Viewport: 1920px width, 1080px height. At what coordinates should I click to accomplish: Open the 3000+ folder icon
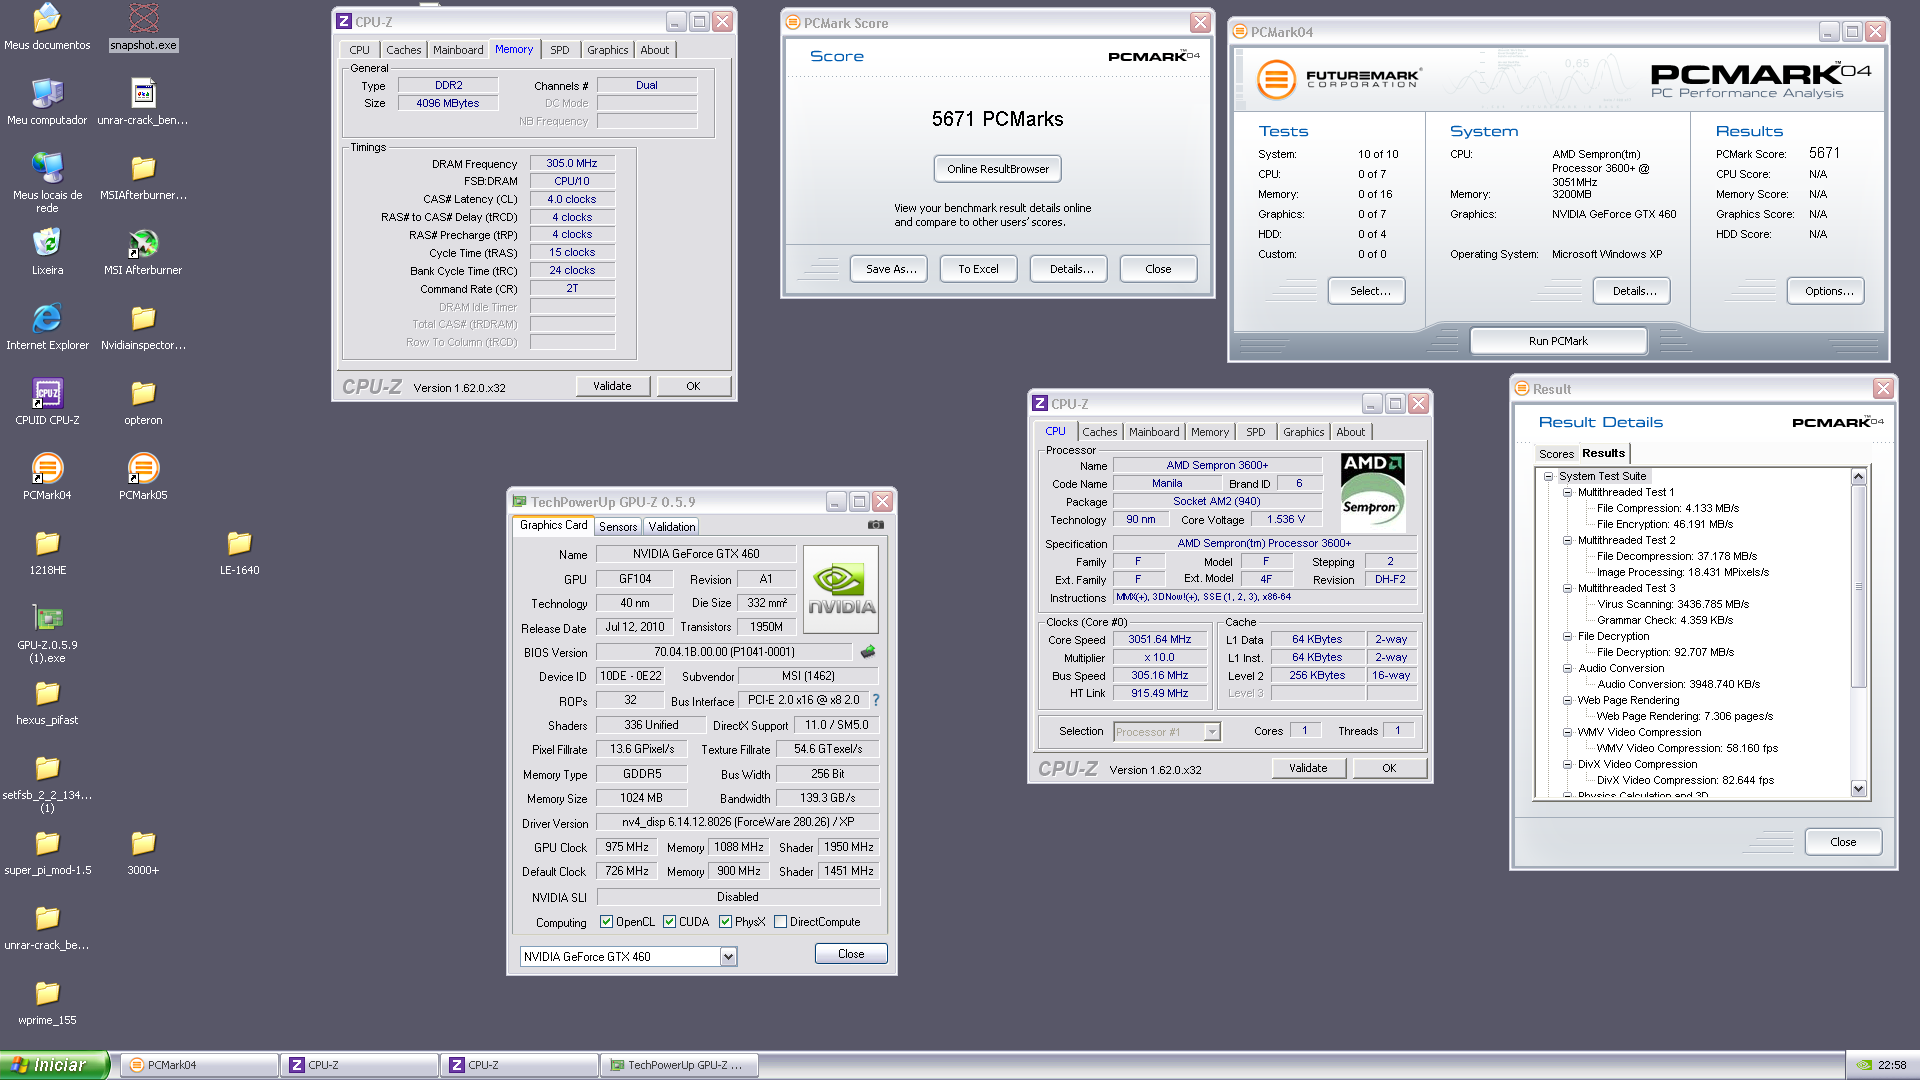pyautogui.click(x=143, y=843)
